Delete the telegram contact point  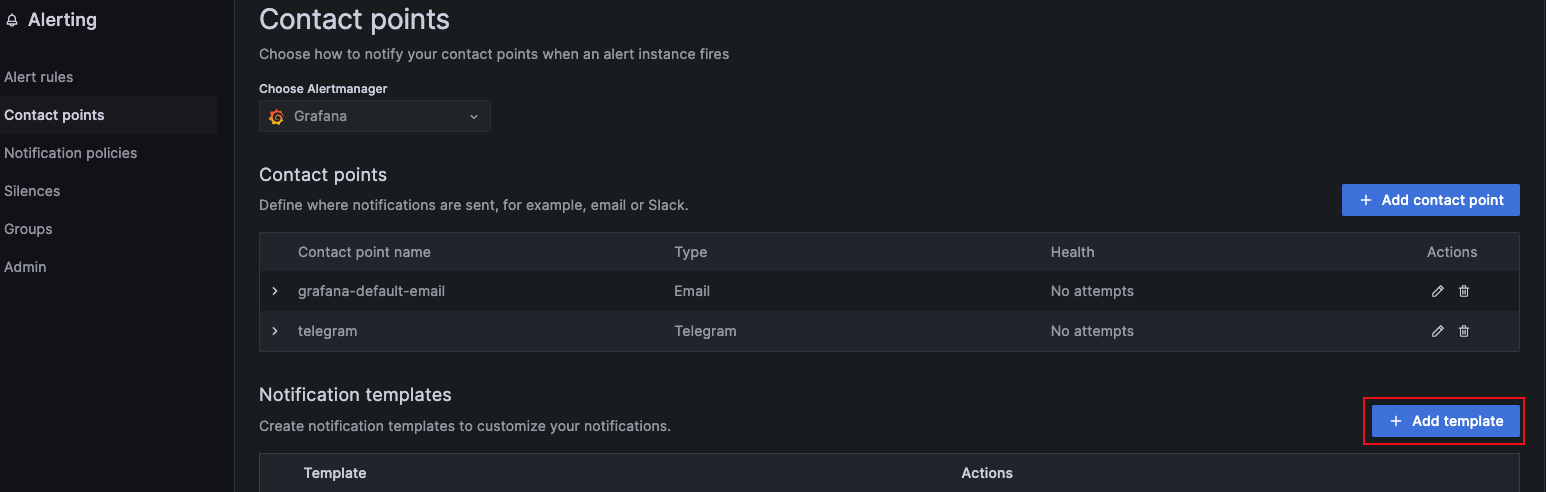pyautogui.click(x=1464, y=331)
